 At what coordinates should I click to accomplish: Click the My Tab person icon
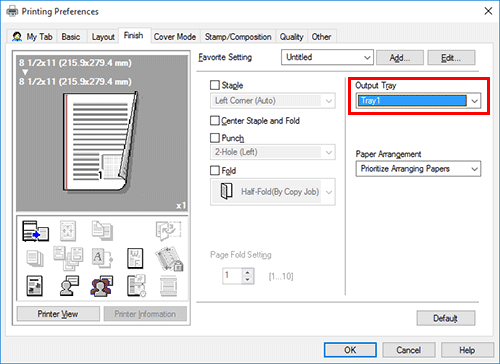click(x=17, y=36)
